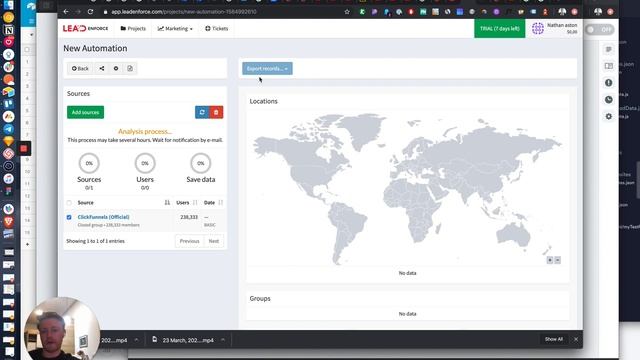This screenshot has width=640, height=360.
Task: Click the Previous pagination button
Action: 189,241
